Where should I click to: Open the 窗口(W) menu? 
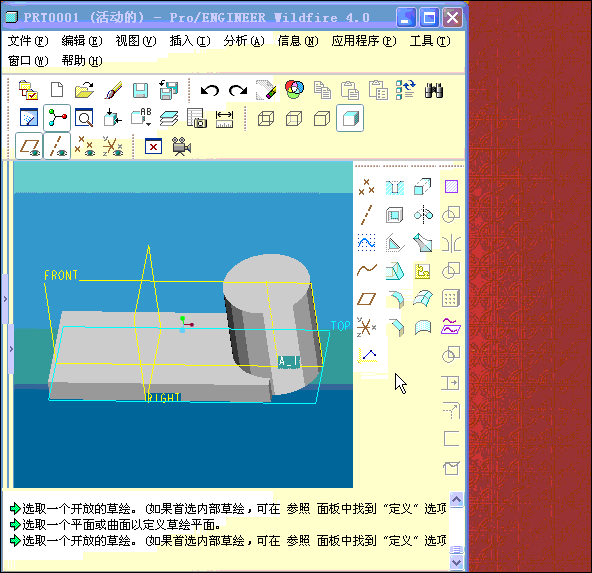point(28,60)
